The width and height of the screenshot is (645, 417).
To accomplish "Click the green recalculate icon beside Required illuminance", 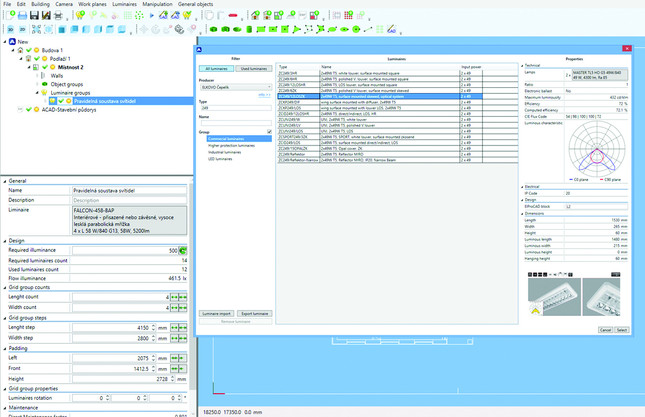I will 184,250.
